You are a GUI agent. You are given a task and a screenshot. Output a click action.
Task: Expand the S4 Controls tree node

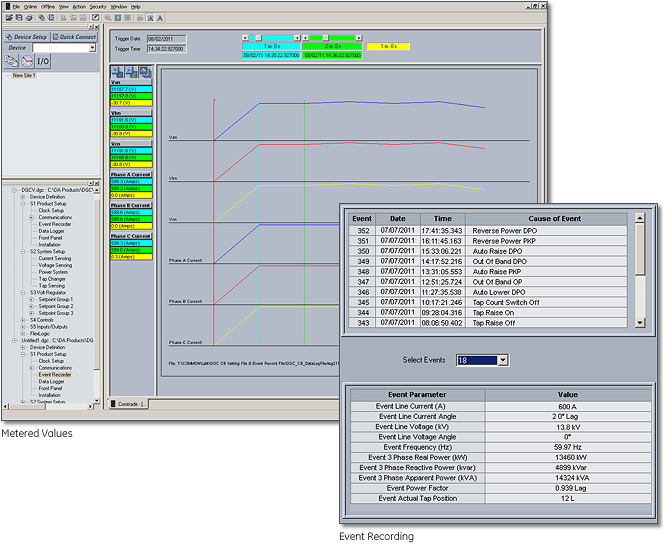pyautogui.click(x=22, y=319)
